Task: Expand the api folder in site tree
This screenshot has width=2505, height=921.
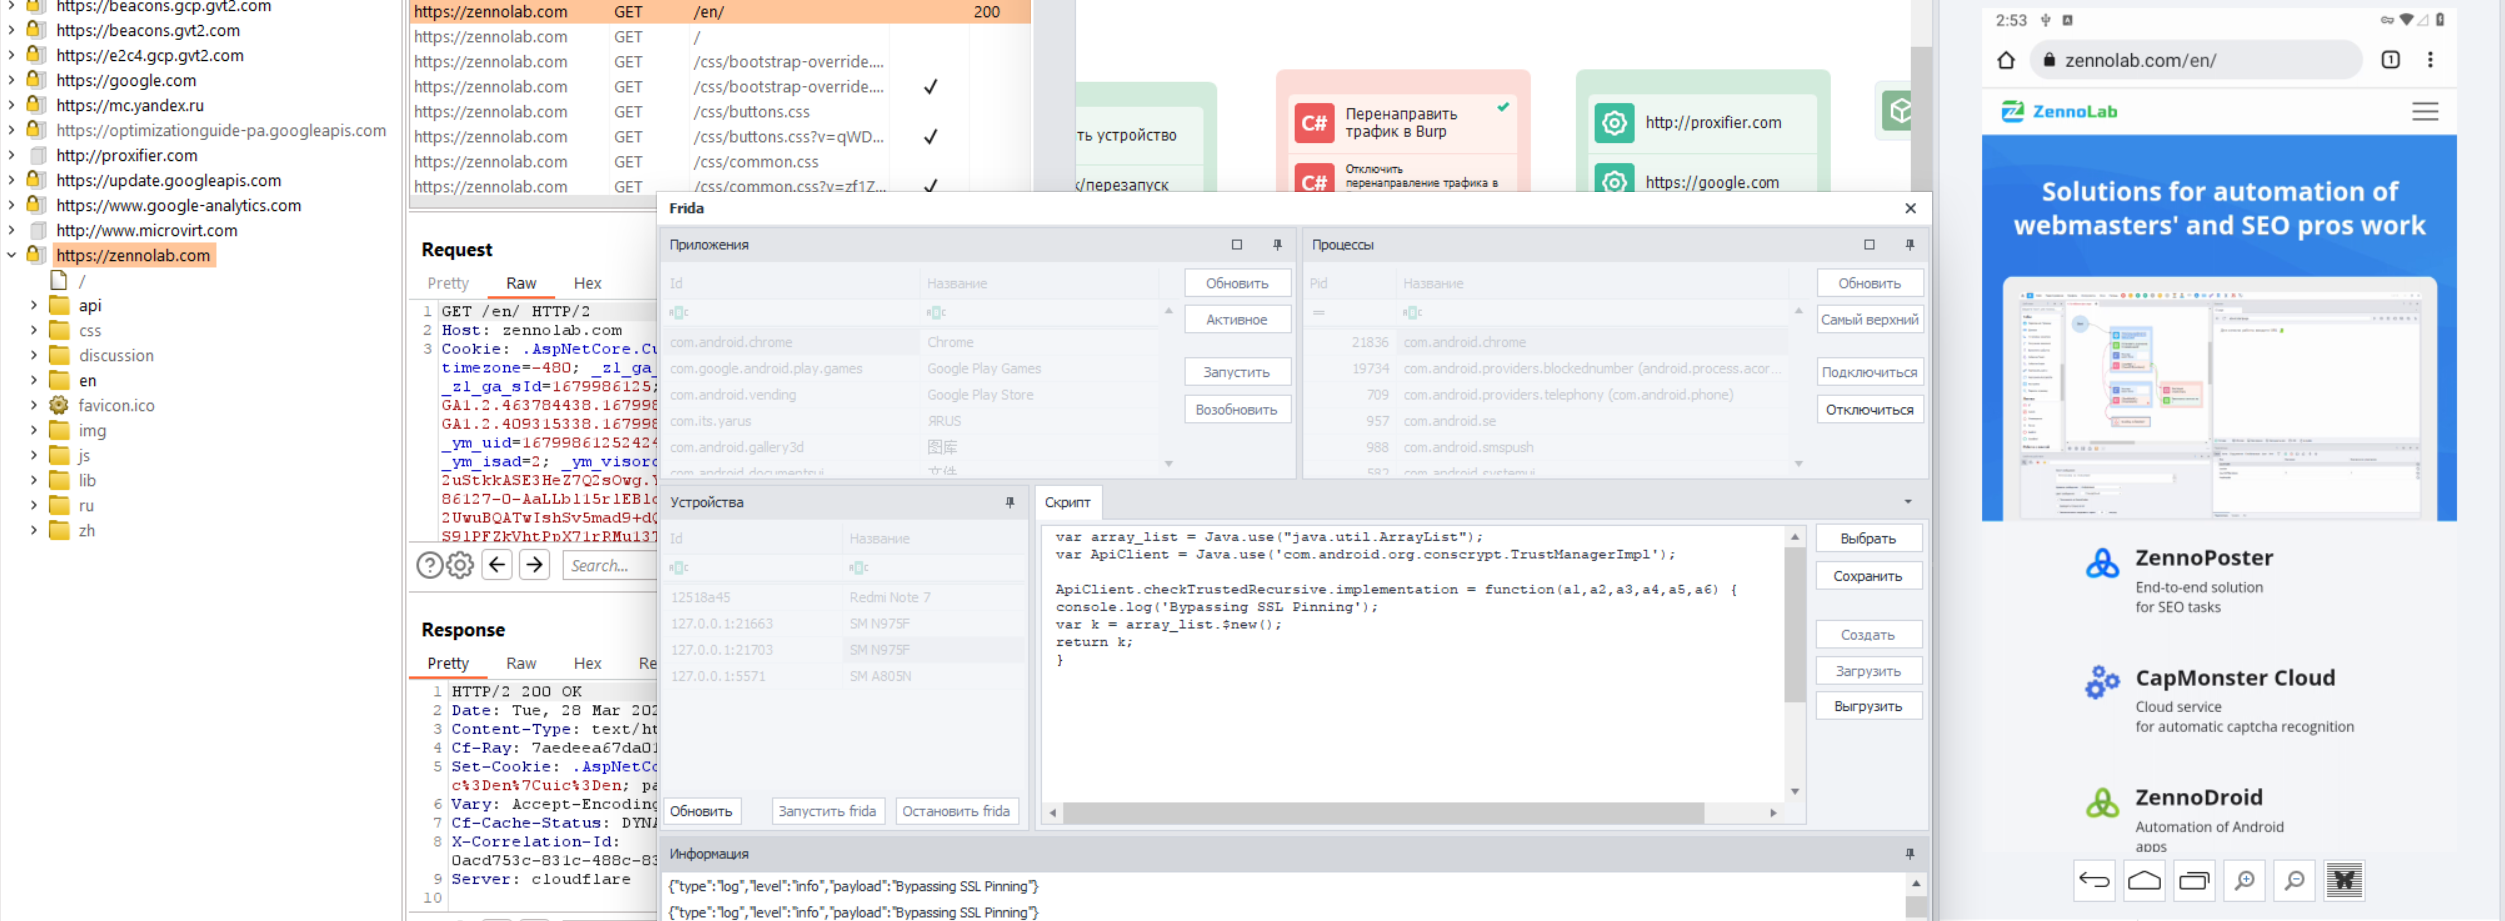Action: 34,305
